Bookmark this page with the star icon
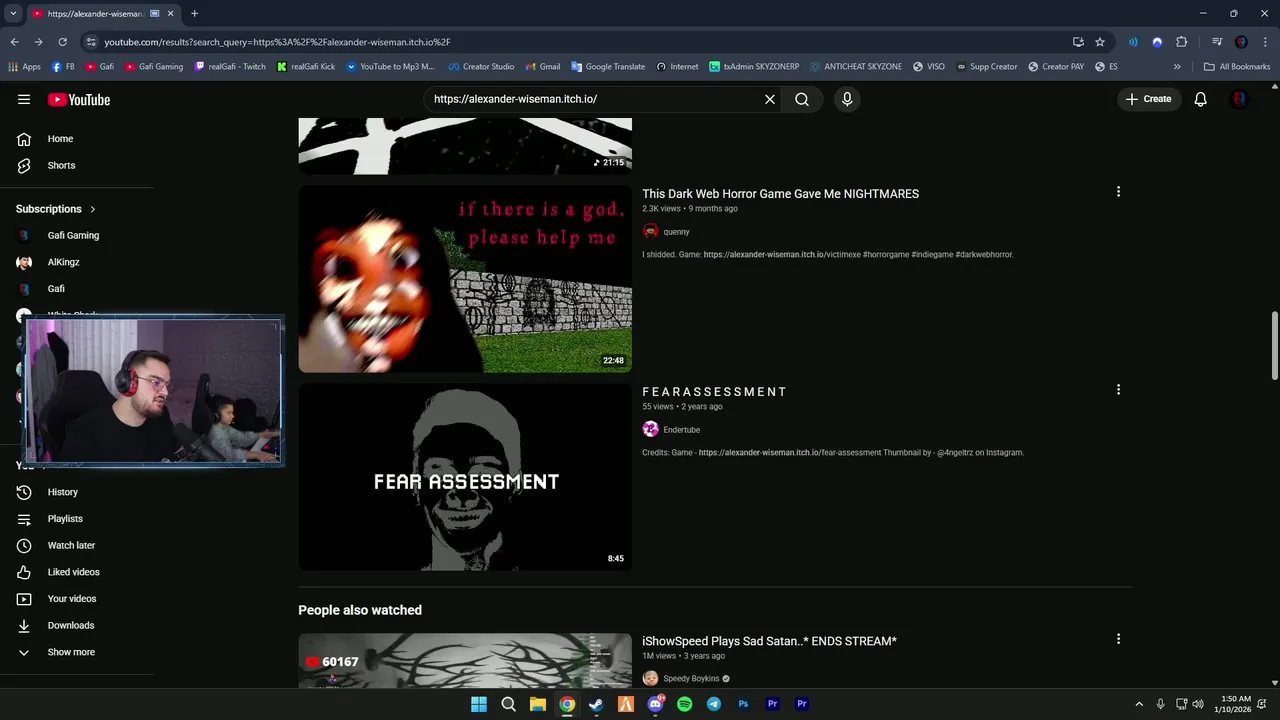Screen dimensions: 1280x720 coord(1100,42)
